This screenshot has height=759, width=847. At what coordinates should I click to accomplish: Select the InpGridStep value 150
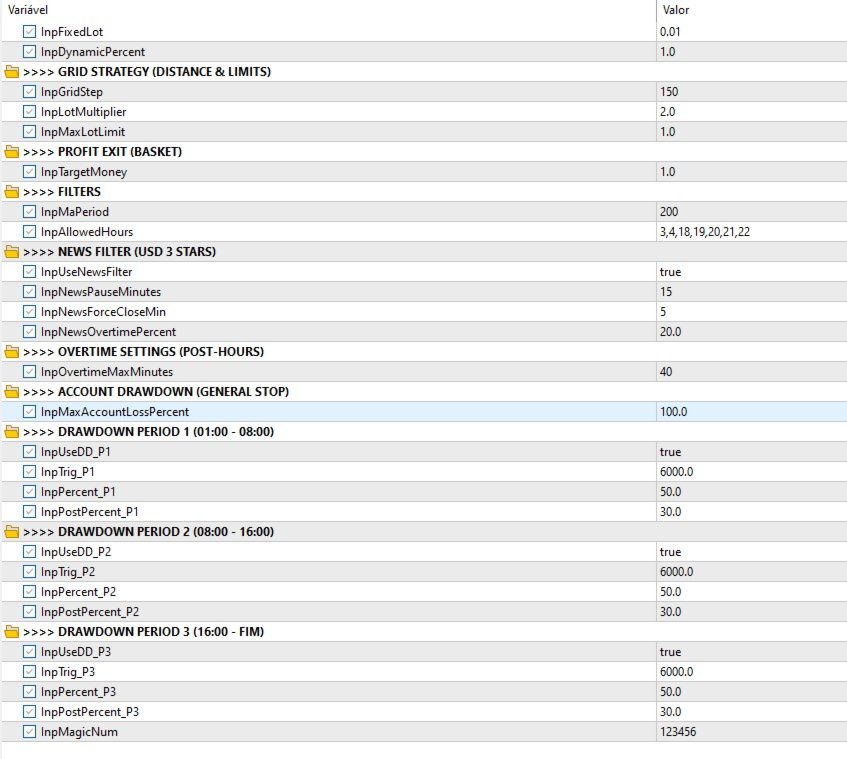point(669,92)
